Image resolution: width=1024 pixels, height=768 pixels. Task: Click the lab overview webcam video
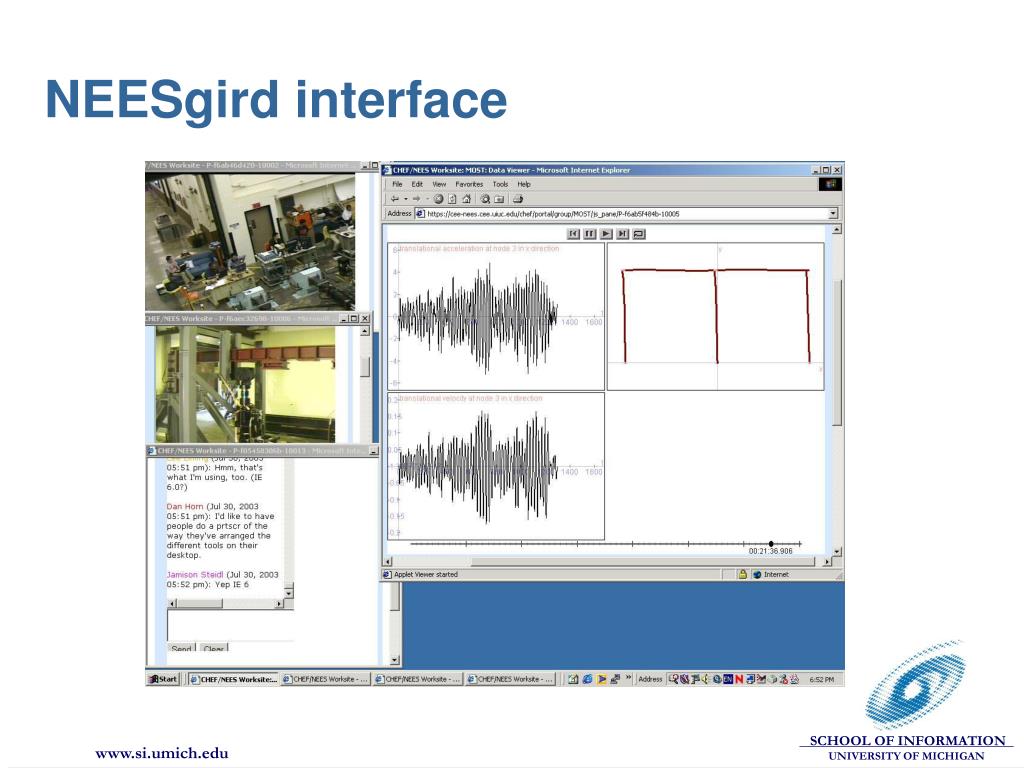(x=250, y=242)
